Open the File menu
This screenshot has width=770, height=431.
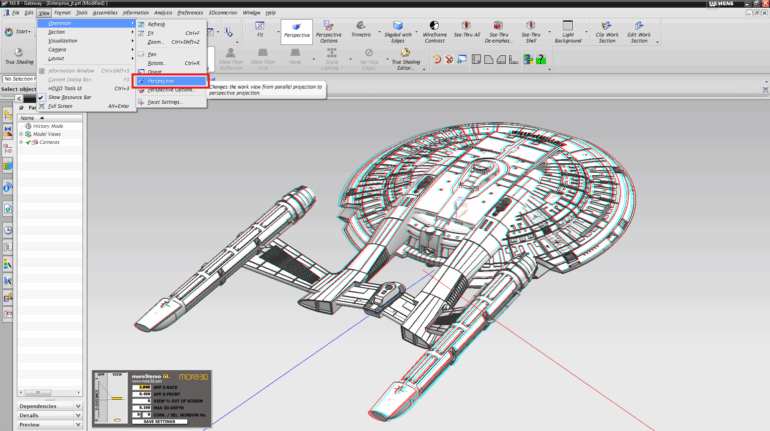(16, 13)
